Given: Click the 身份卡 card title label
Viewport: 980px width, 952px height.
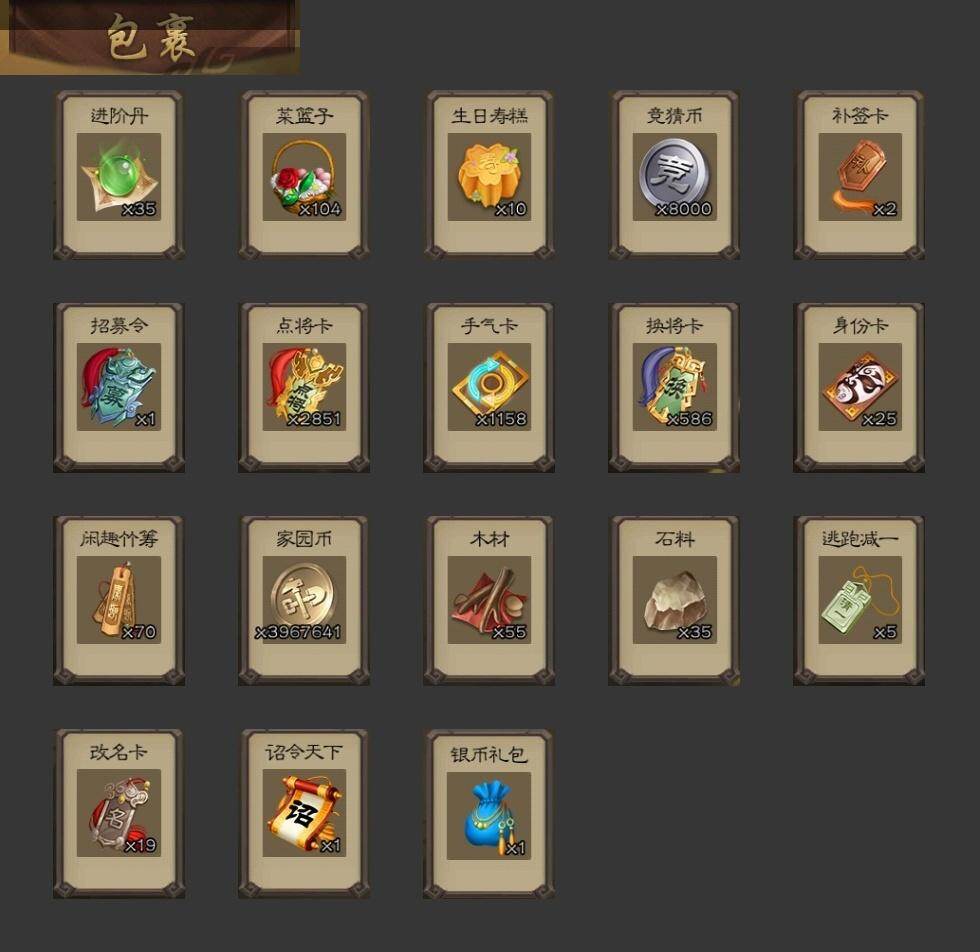Looking at the screenshot, I should 860,326.
